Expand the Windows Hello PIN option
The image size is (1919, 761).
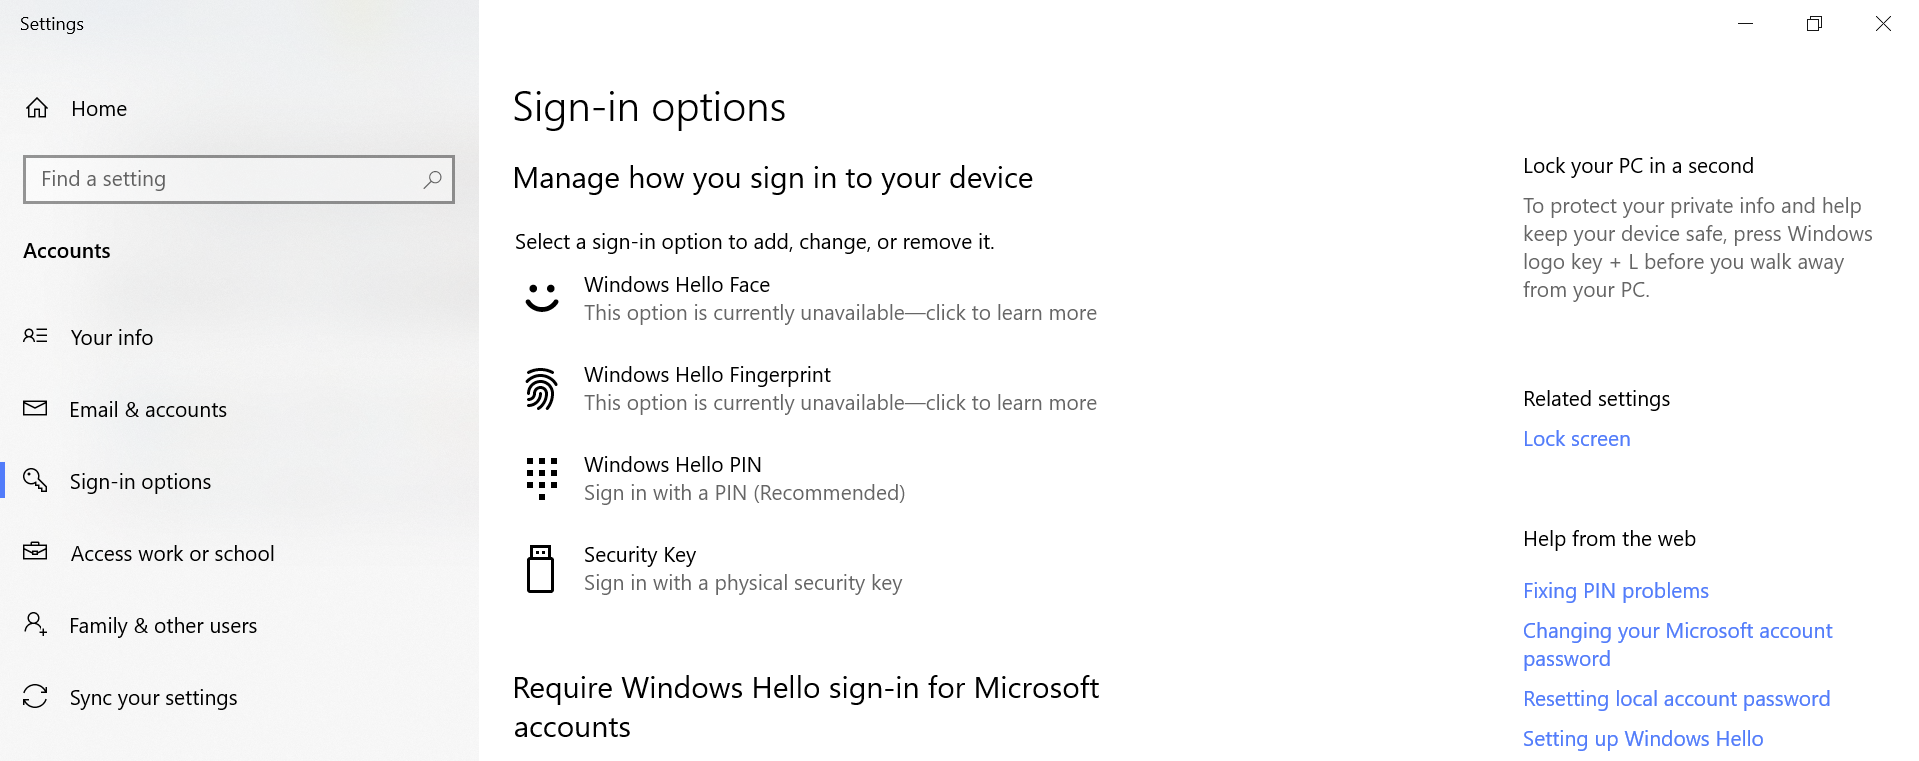coord(744,478)
